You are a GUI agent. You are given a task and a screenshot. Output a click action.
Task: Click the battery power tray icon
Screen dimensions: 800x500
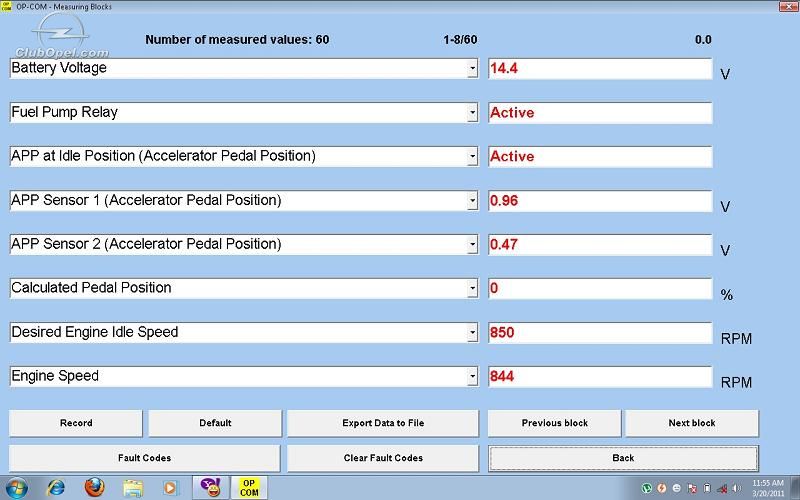(707, 489)
